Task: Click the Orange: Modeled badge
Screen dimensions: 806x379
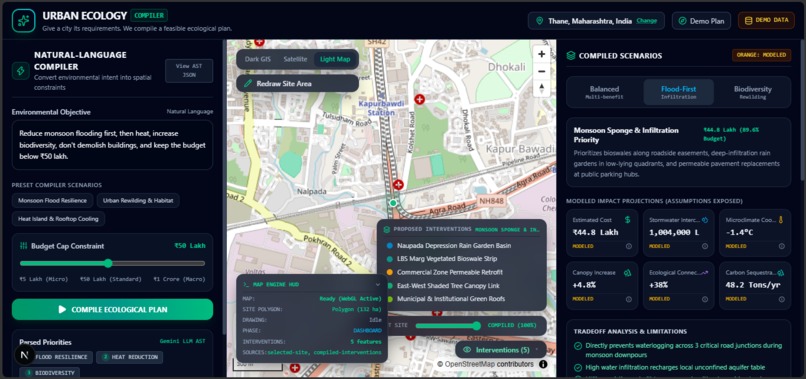Action: pos(761,55)
